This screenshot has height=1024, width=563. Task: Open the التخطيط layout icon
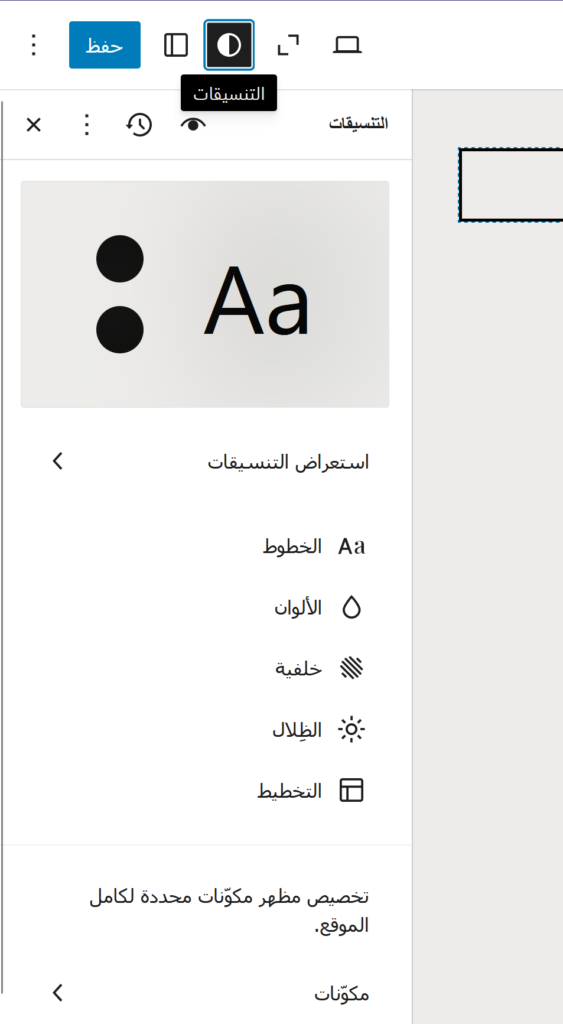(x=351, y=790)
